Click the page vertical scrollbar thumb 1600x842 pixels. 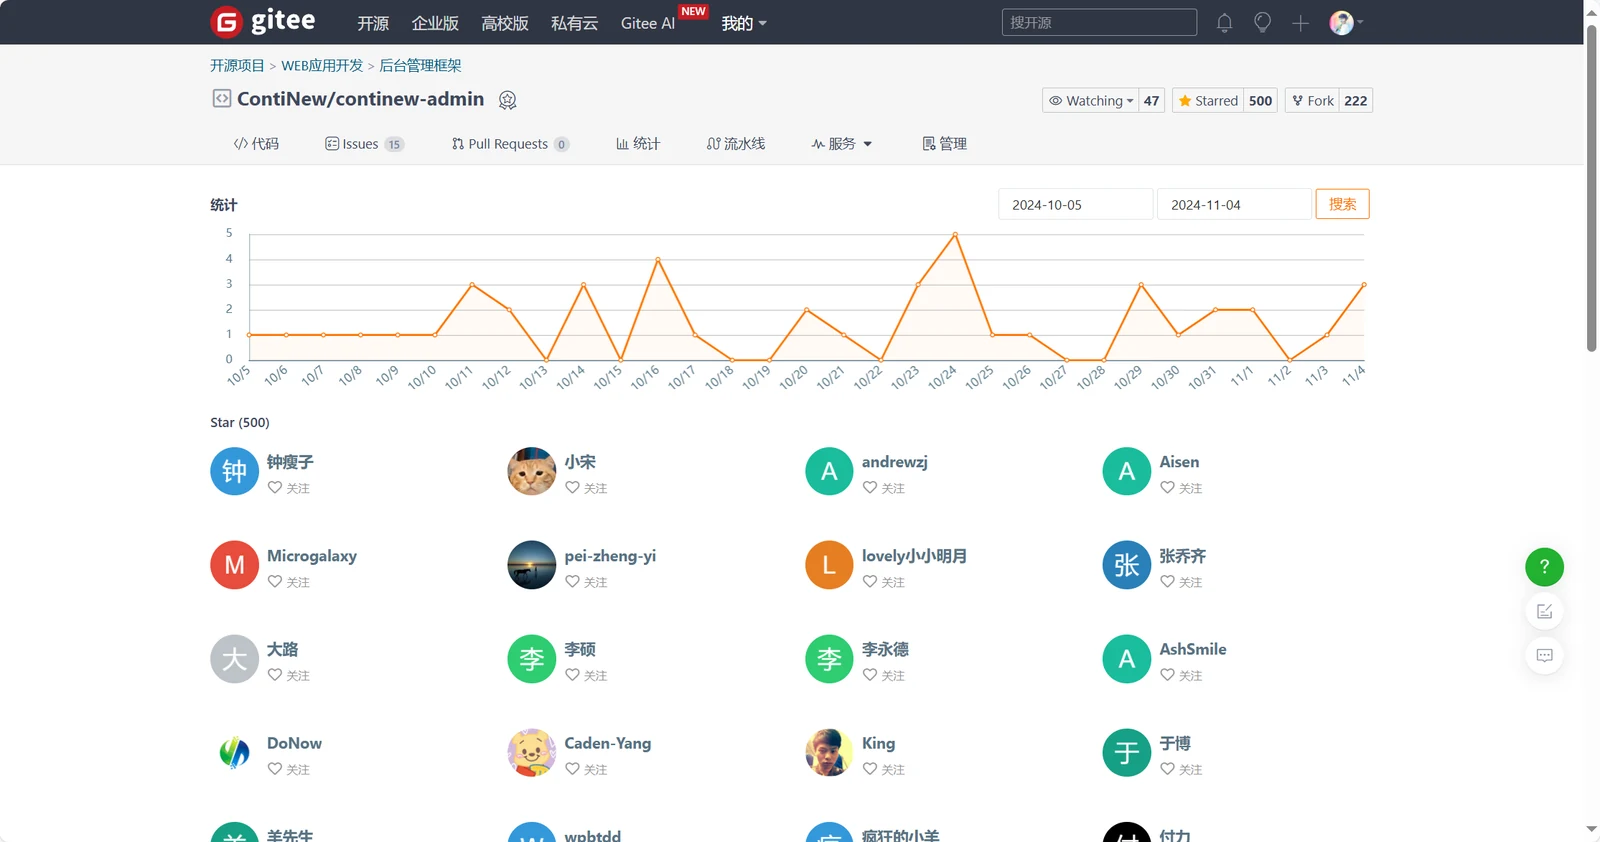coord(1592,187)
